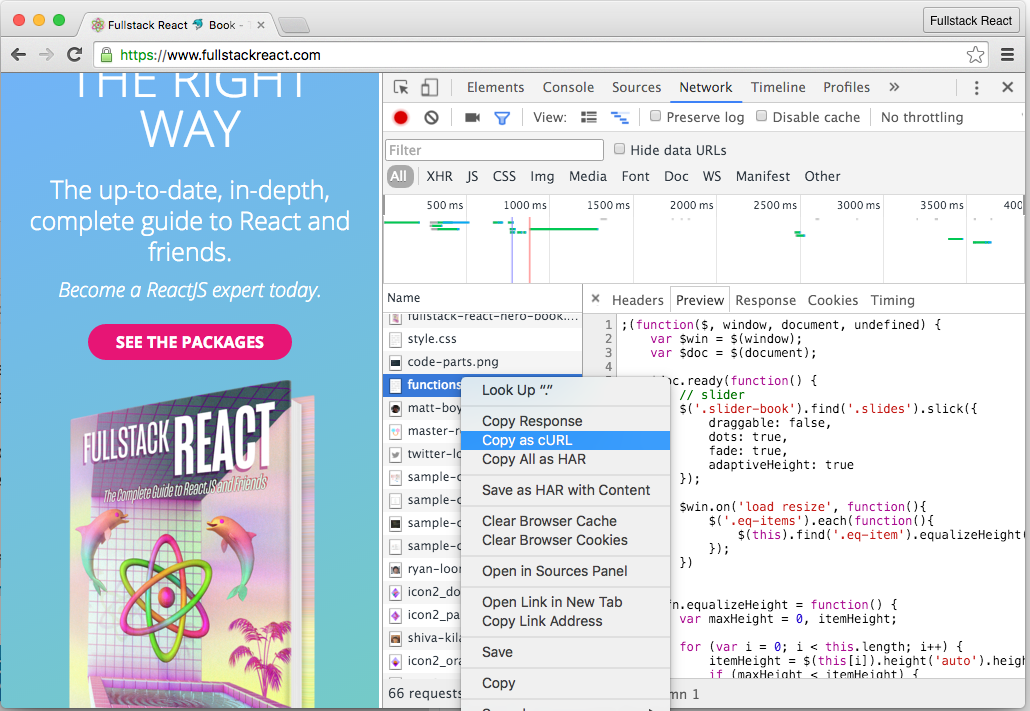Click the capture screenshots camera icon
This screenshot has height=711, width=1030.
472,118
